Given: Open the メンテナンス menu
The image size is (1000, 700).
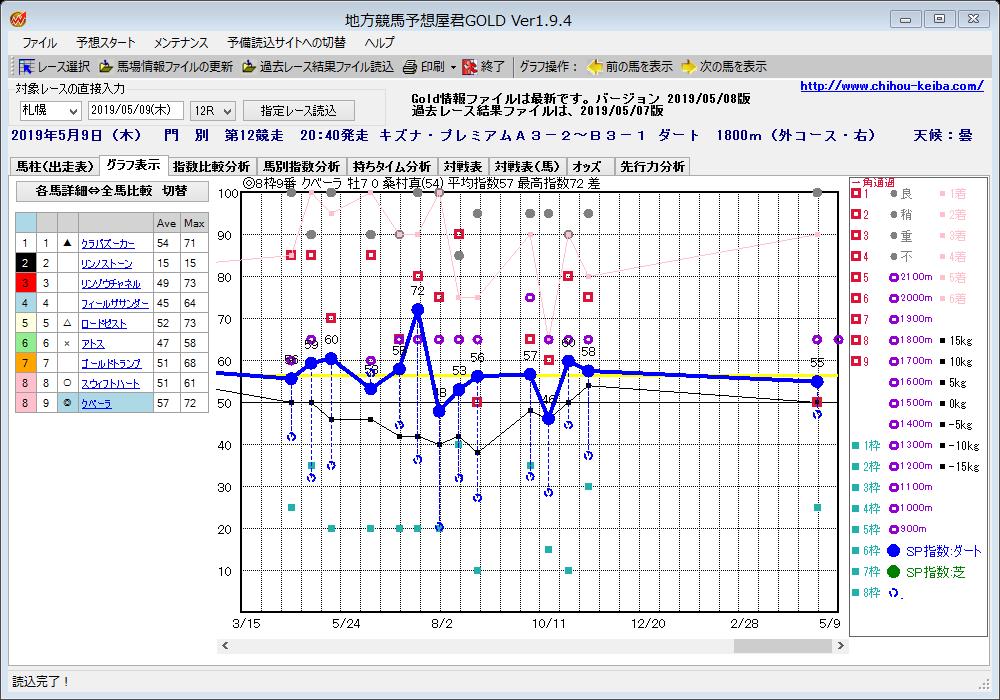Looking at the screenshot, I should point(180,43).
